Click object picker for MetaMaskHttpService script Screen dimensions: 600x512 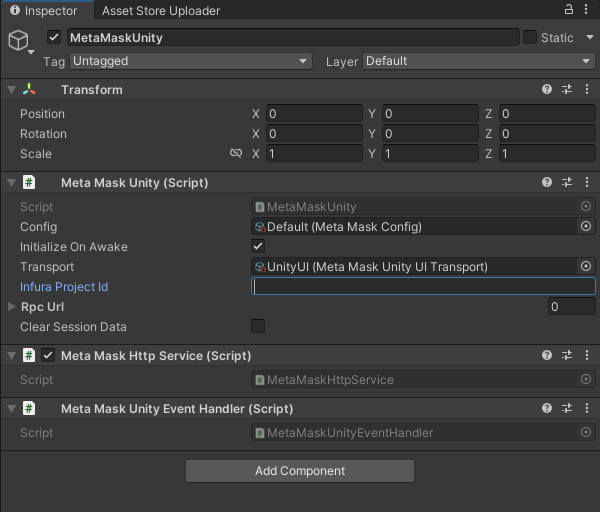586,379
